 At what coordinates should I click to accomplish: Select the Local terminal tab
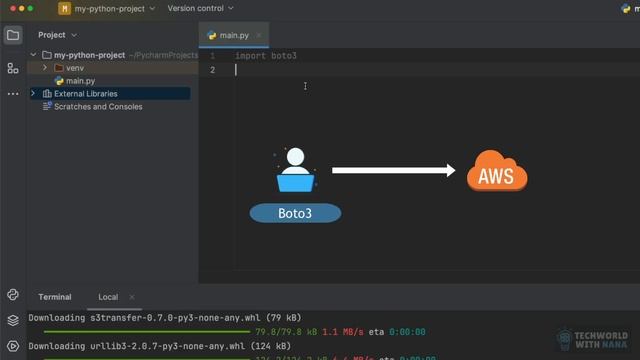[108, 297]
